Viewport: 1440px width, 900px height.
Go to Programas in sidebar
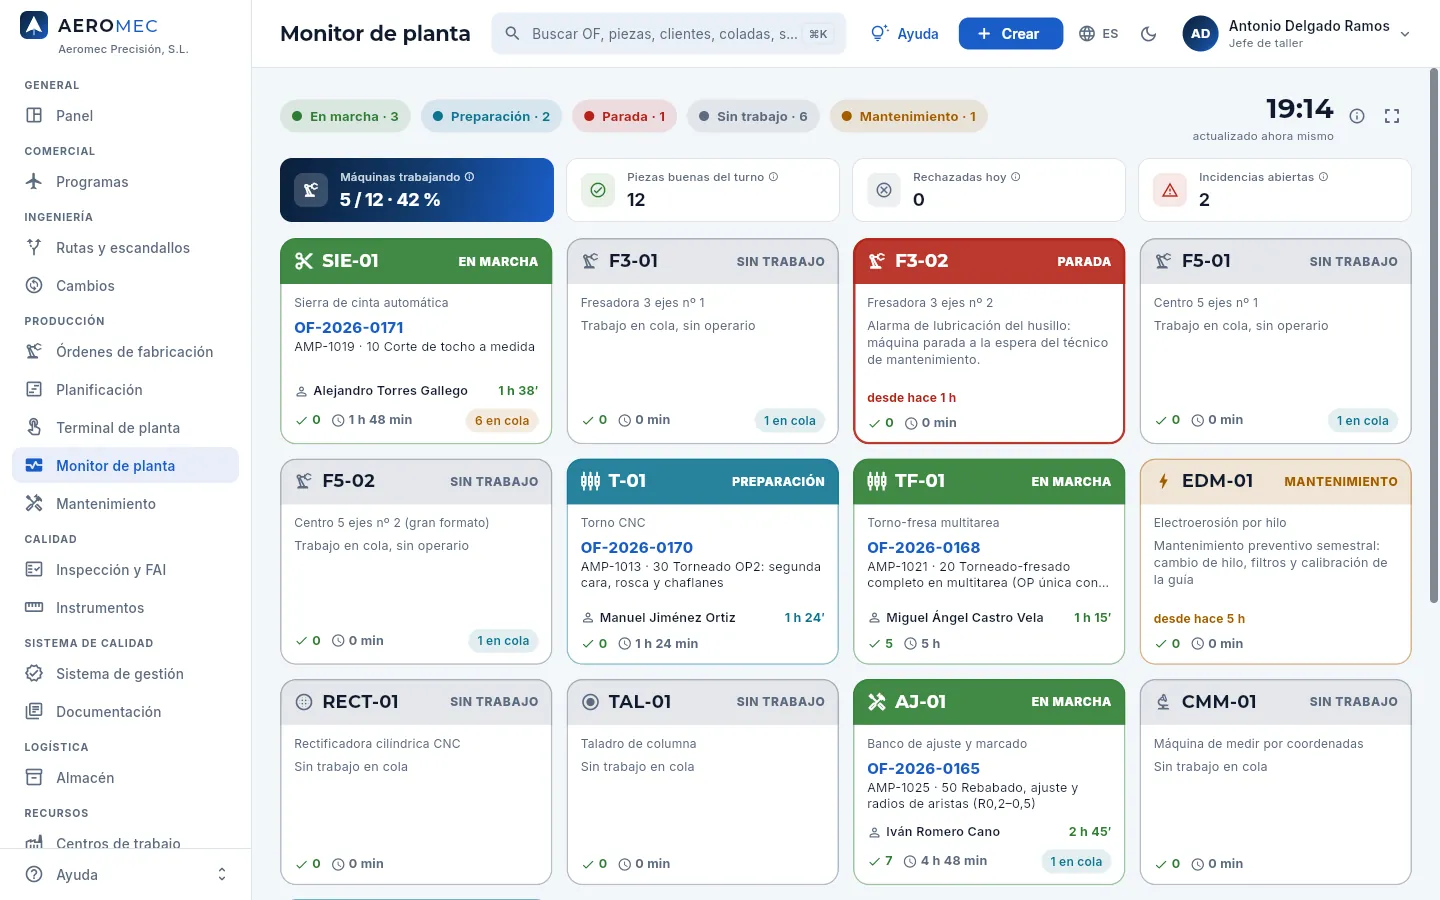tap(125, 181)
